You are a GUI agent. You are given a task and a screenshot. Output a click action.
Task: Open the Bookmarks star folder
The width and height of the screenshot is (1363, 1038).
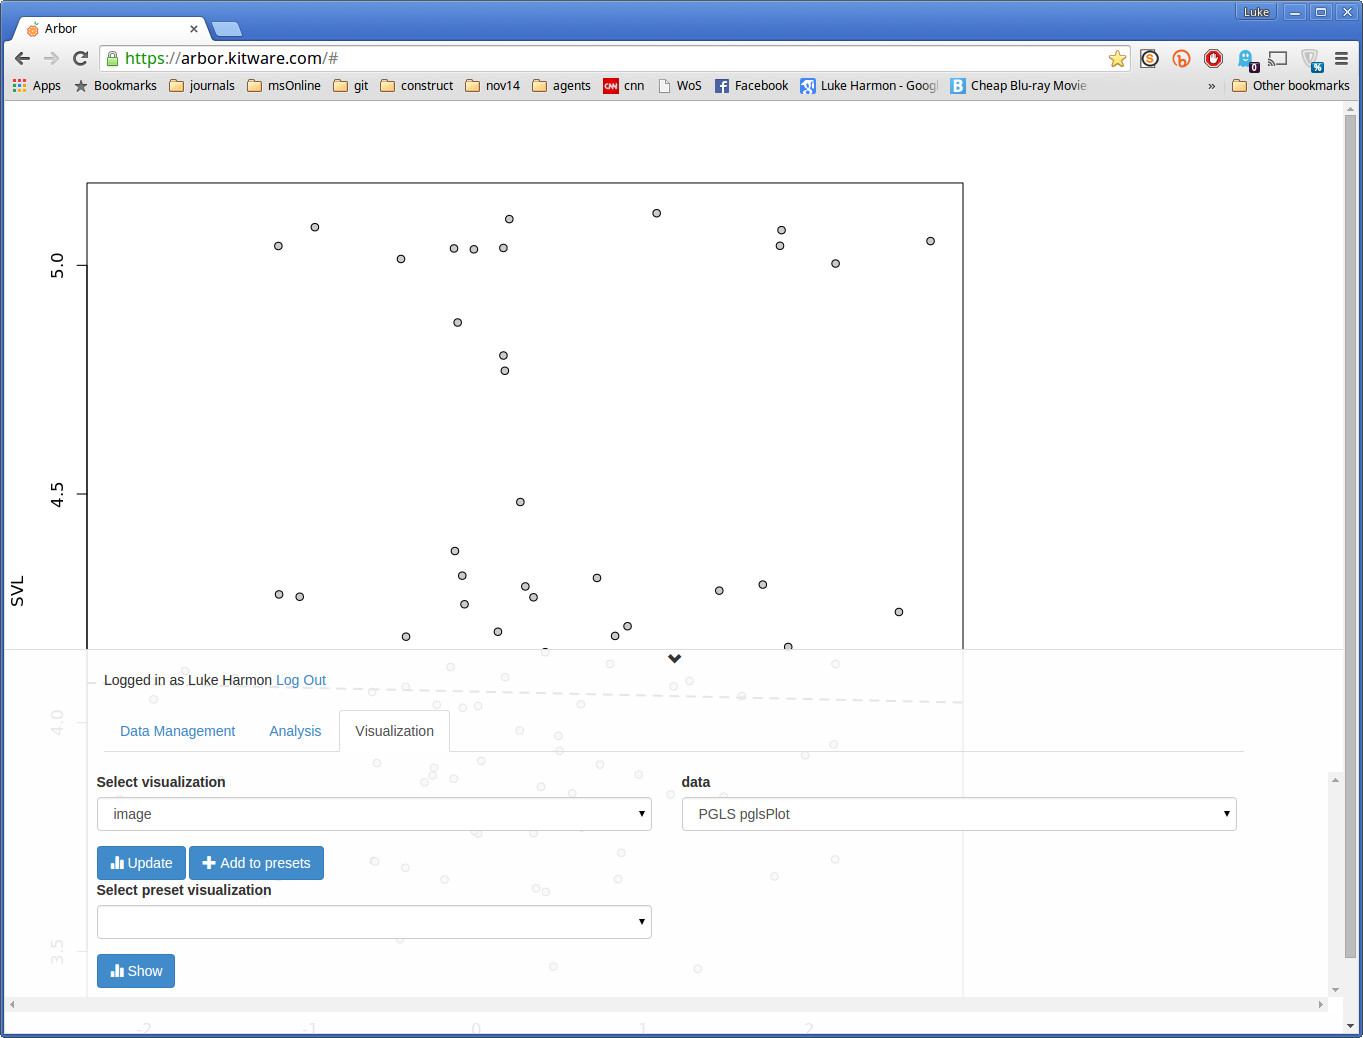click(115, 86)
